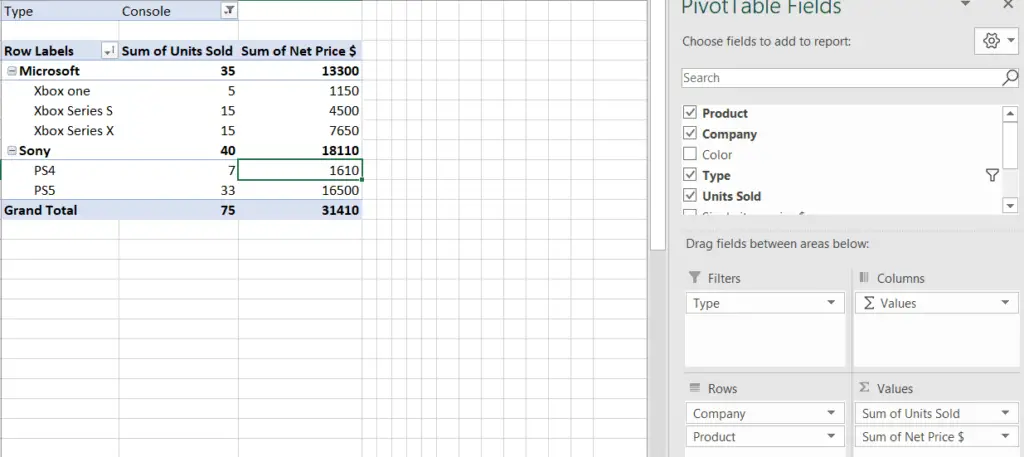Select the PS5 units sold cell 33
This screenshot has width=1024, height=457.
[x=178, y=191]
